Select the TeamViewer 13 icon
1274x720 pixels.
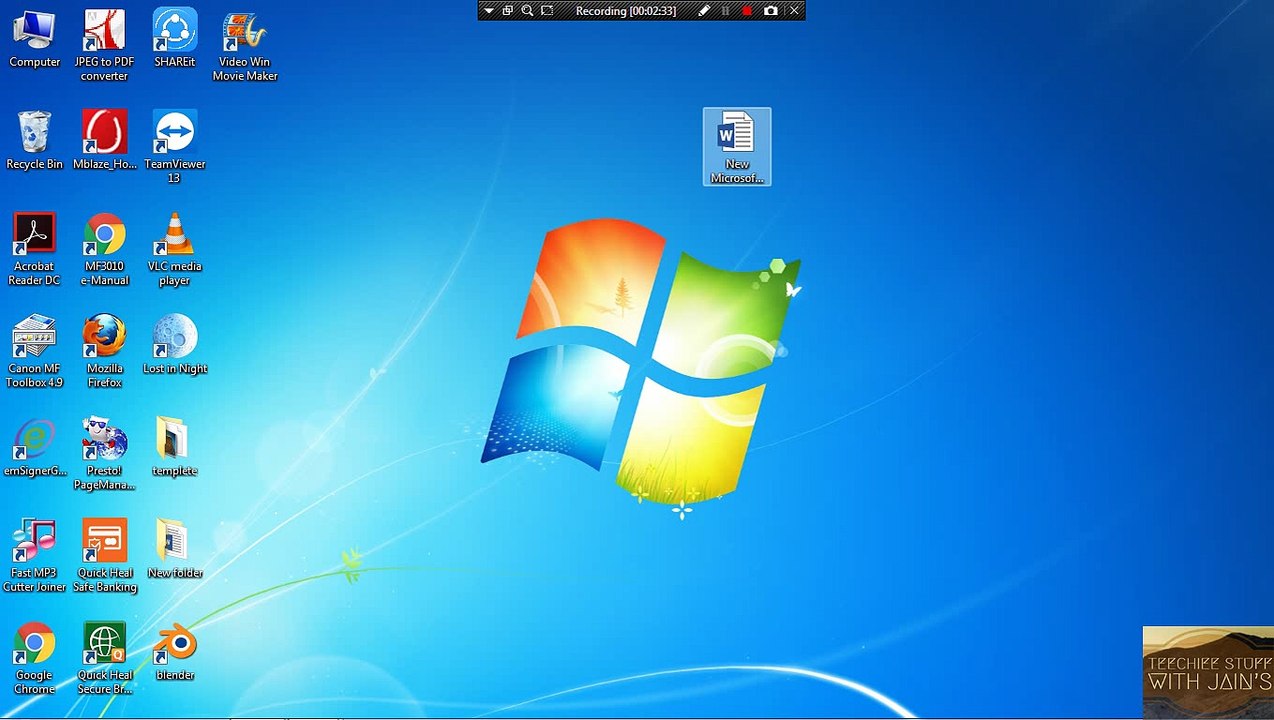(174, 147)
